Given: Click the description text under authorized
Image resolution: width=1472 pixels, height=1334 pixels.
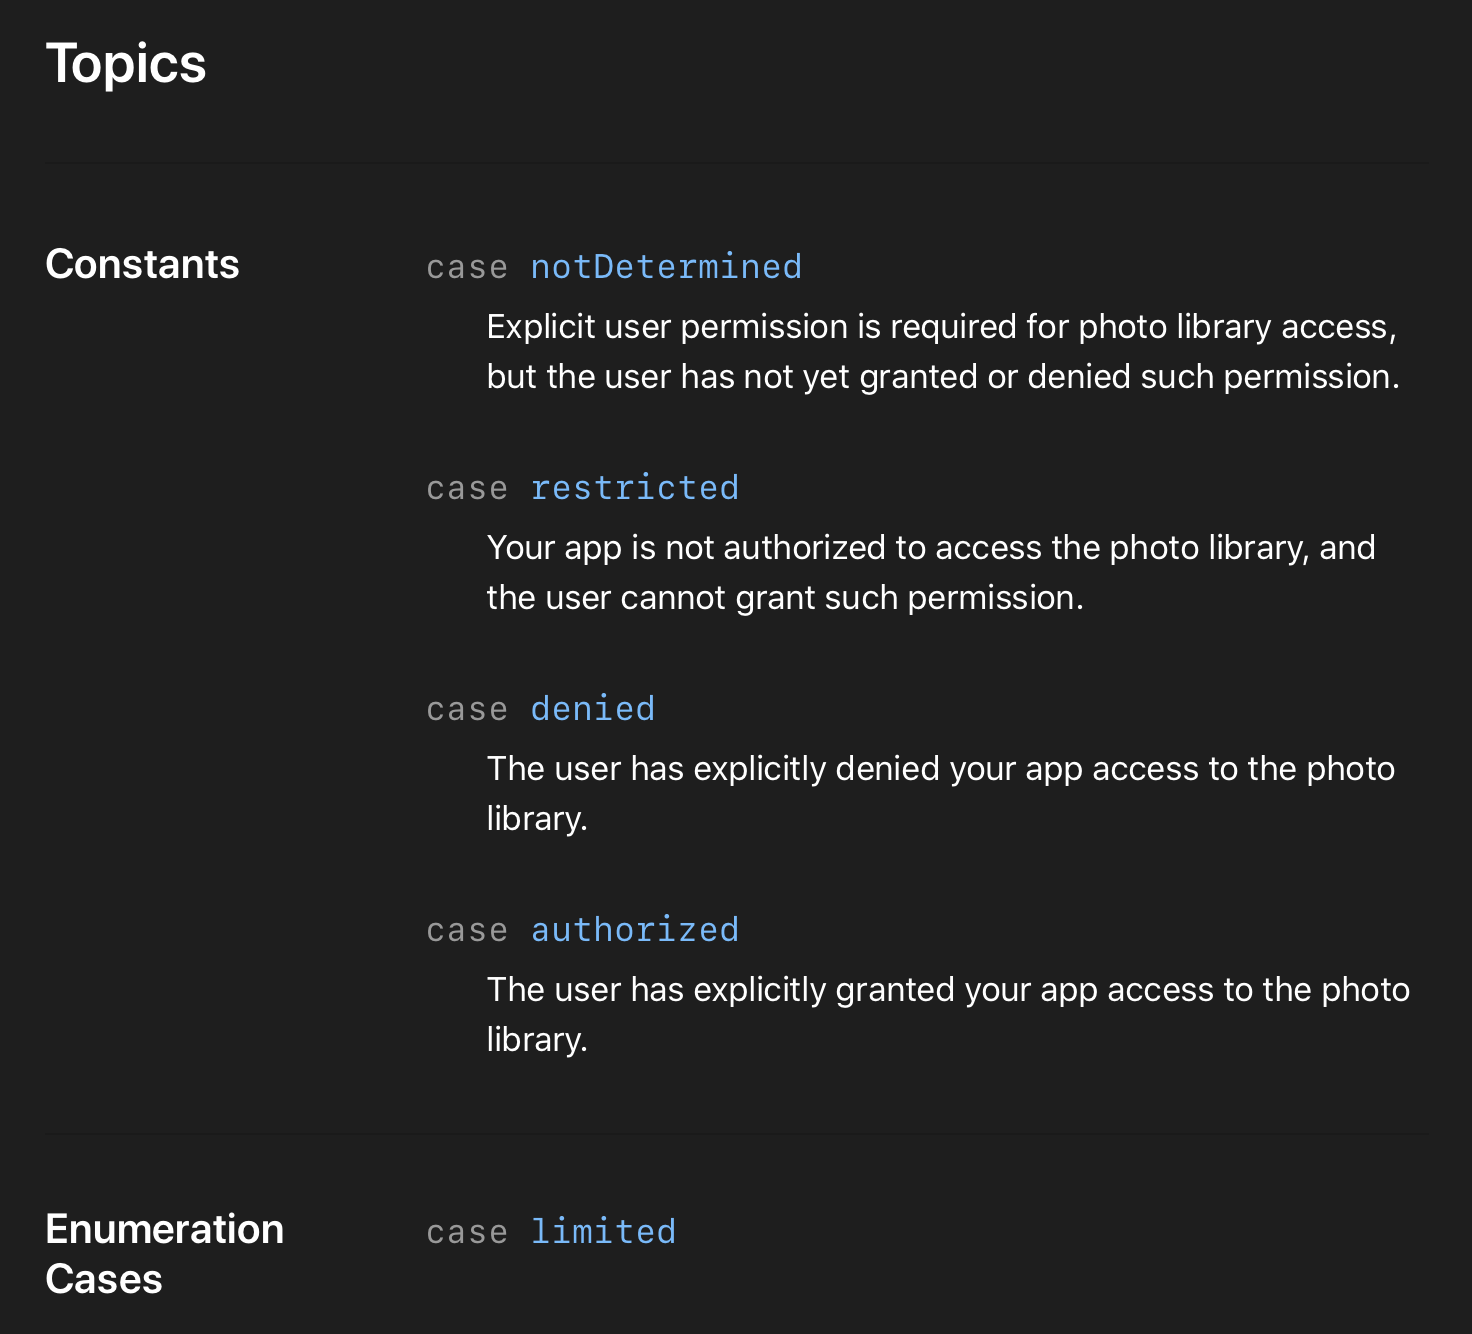Looking at the screenshot, I should (x=947, y=1014).
